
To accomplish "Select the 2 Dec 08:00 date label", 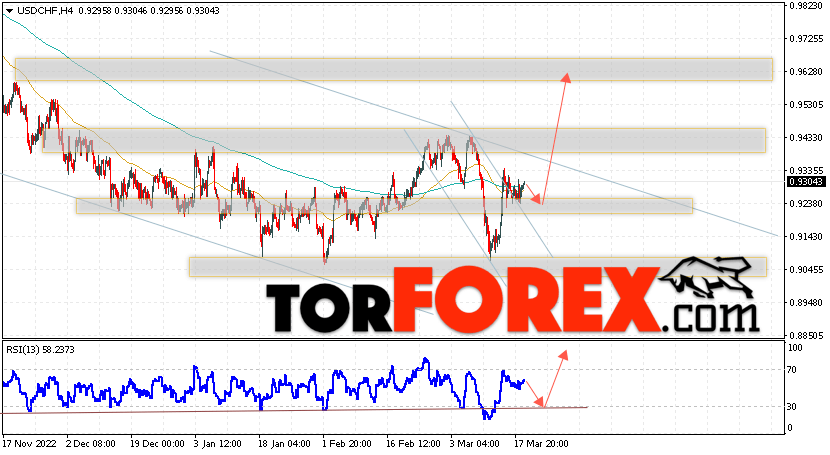I will click(90, 443).
